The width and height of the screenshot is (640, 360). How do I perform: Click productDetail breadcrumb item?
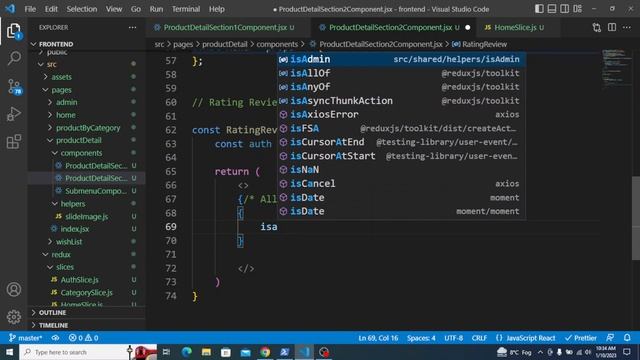224,44
